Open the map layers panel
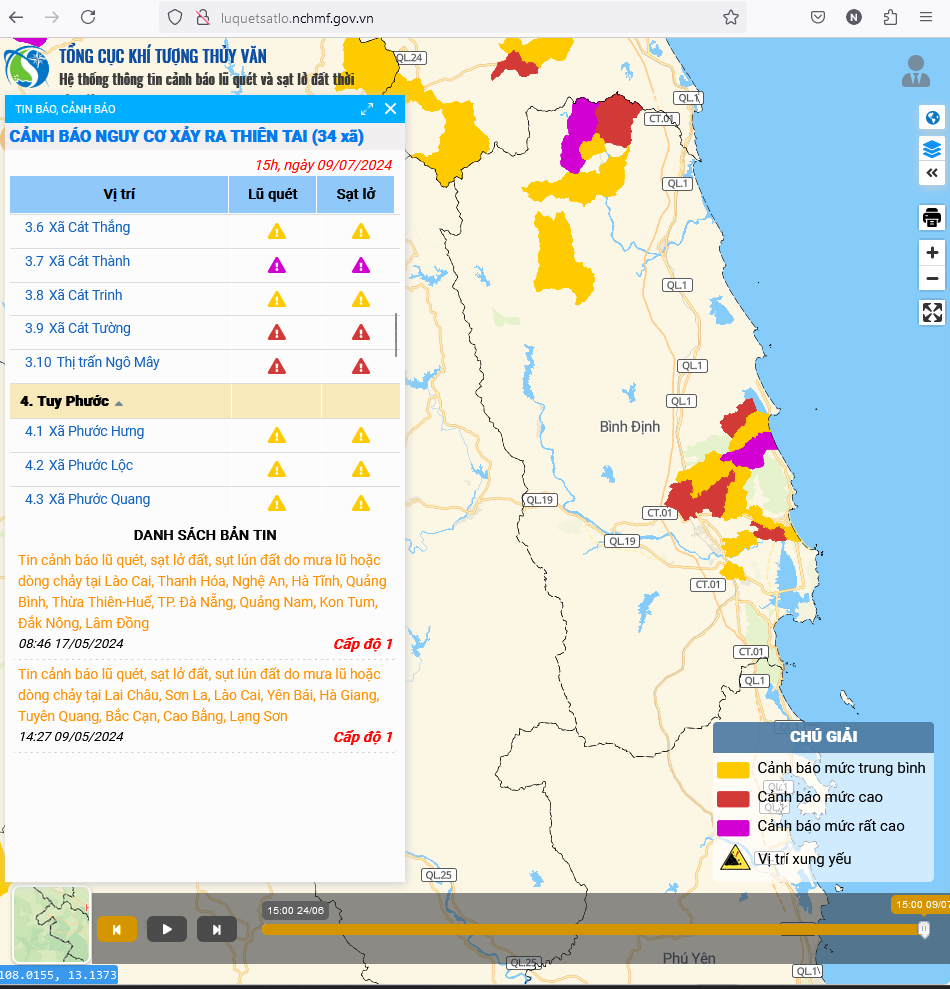 [x=932, y=149]
